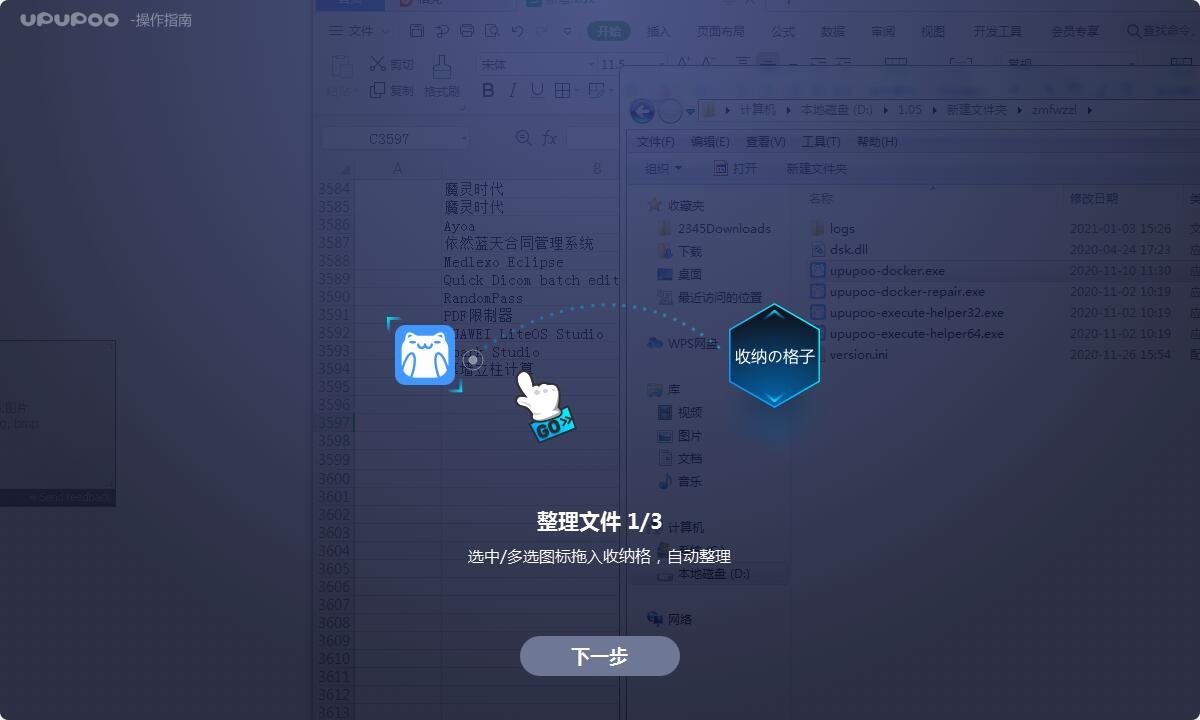Open the borders dropdown in the WPS ribbon

577,91
